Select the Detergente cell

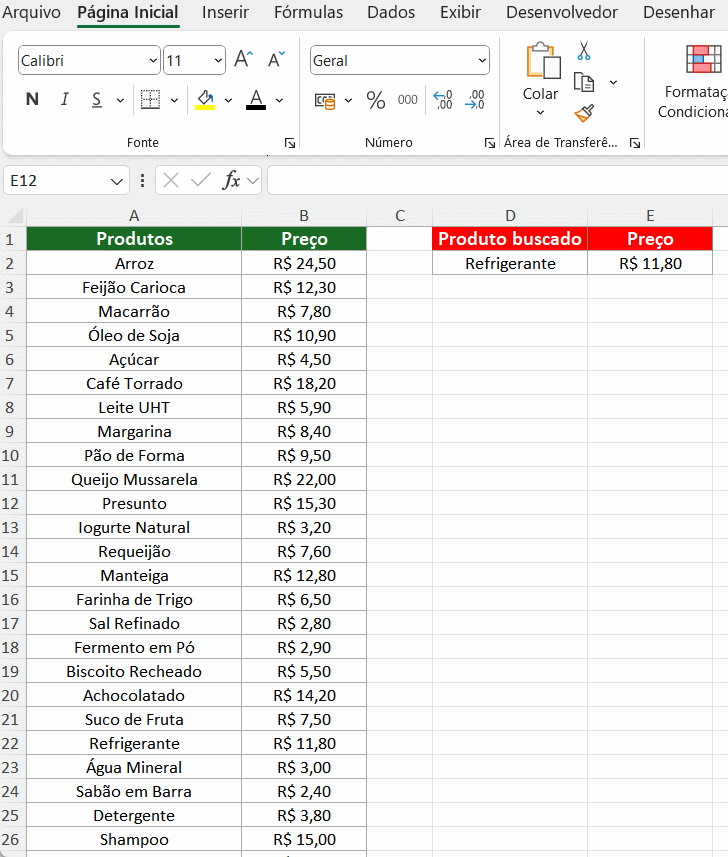click(134, 815)
